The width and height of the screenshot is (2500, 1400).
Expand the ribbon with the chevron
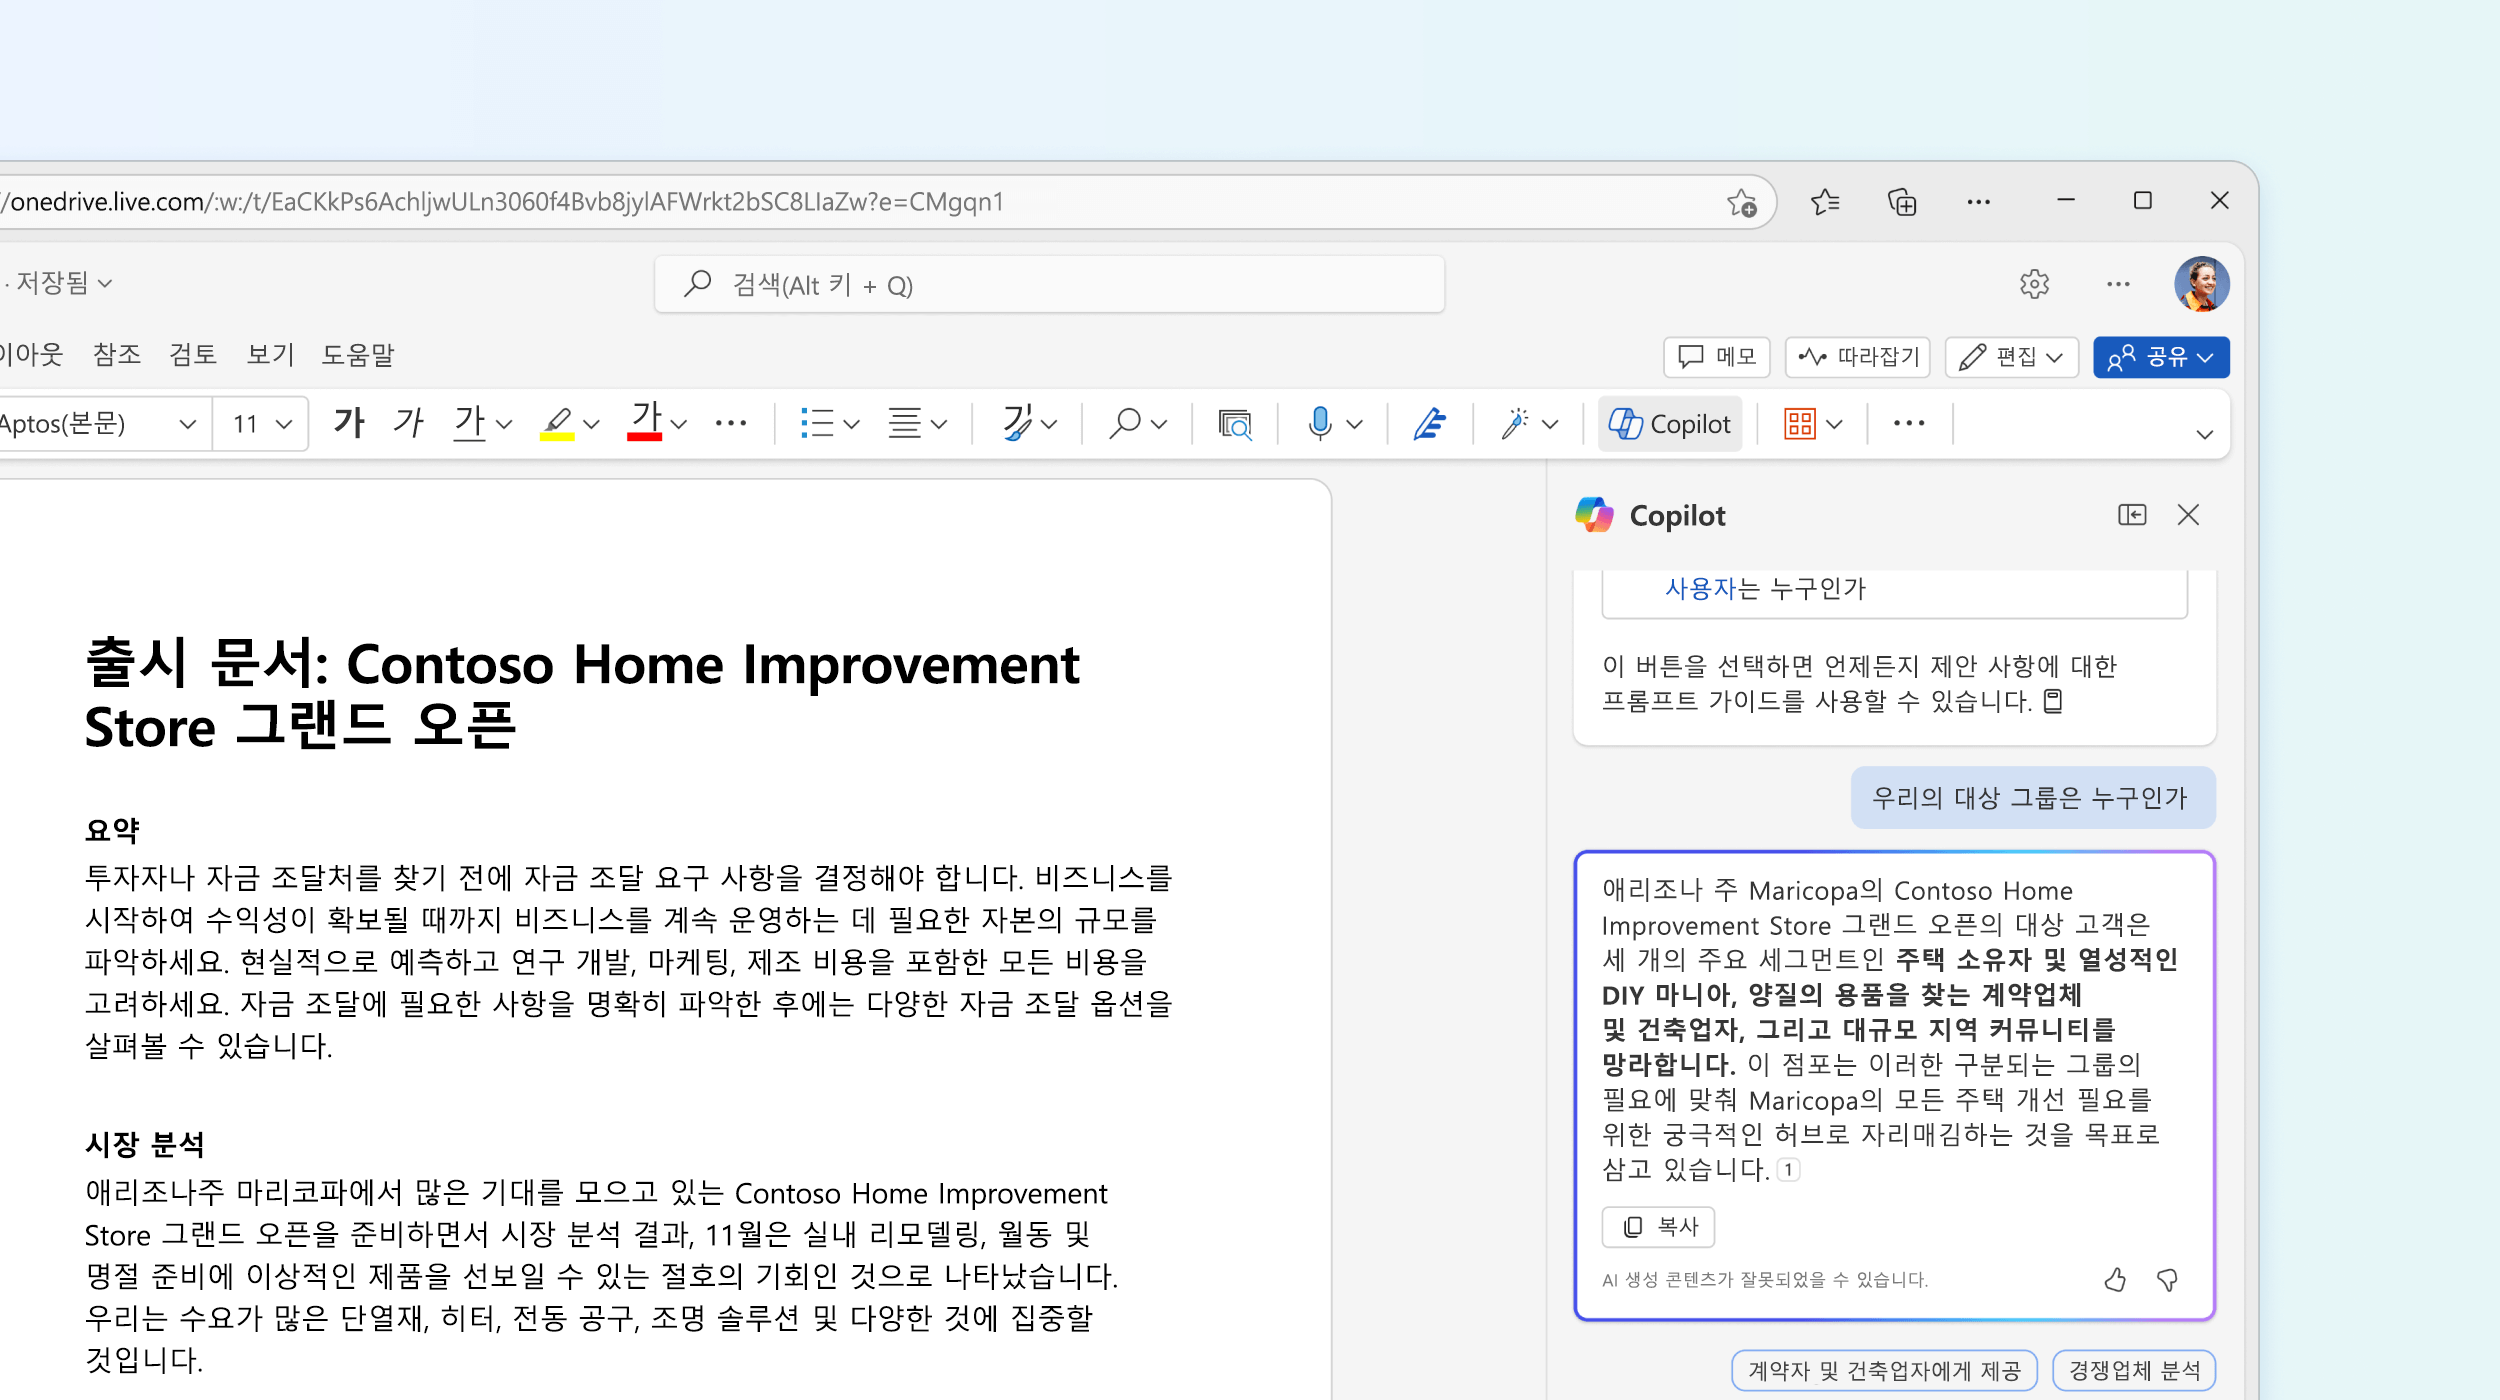click(x=2204, y=434)
